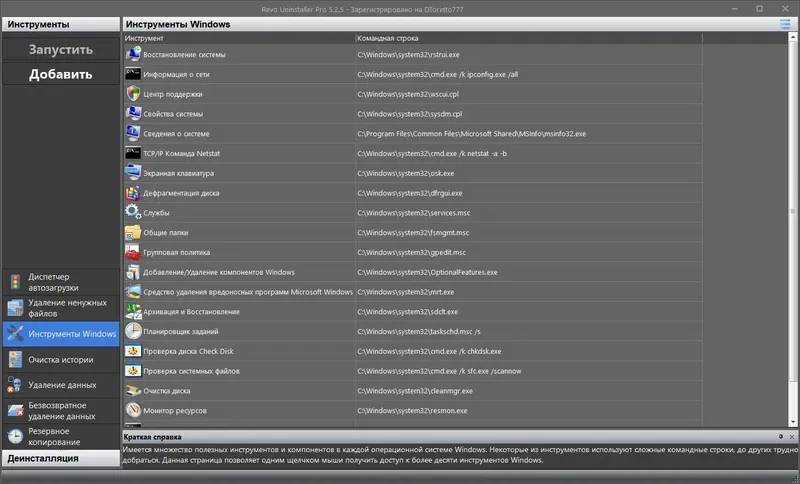Click the command cmd.exe /k sfc.exe /scannow

[x=439, y=371]
